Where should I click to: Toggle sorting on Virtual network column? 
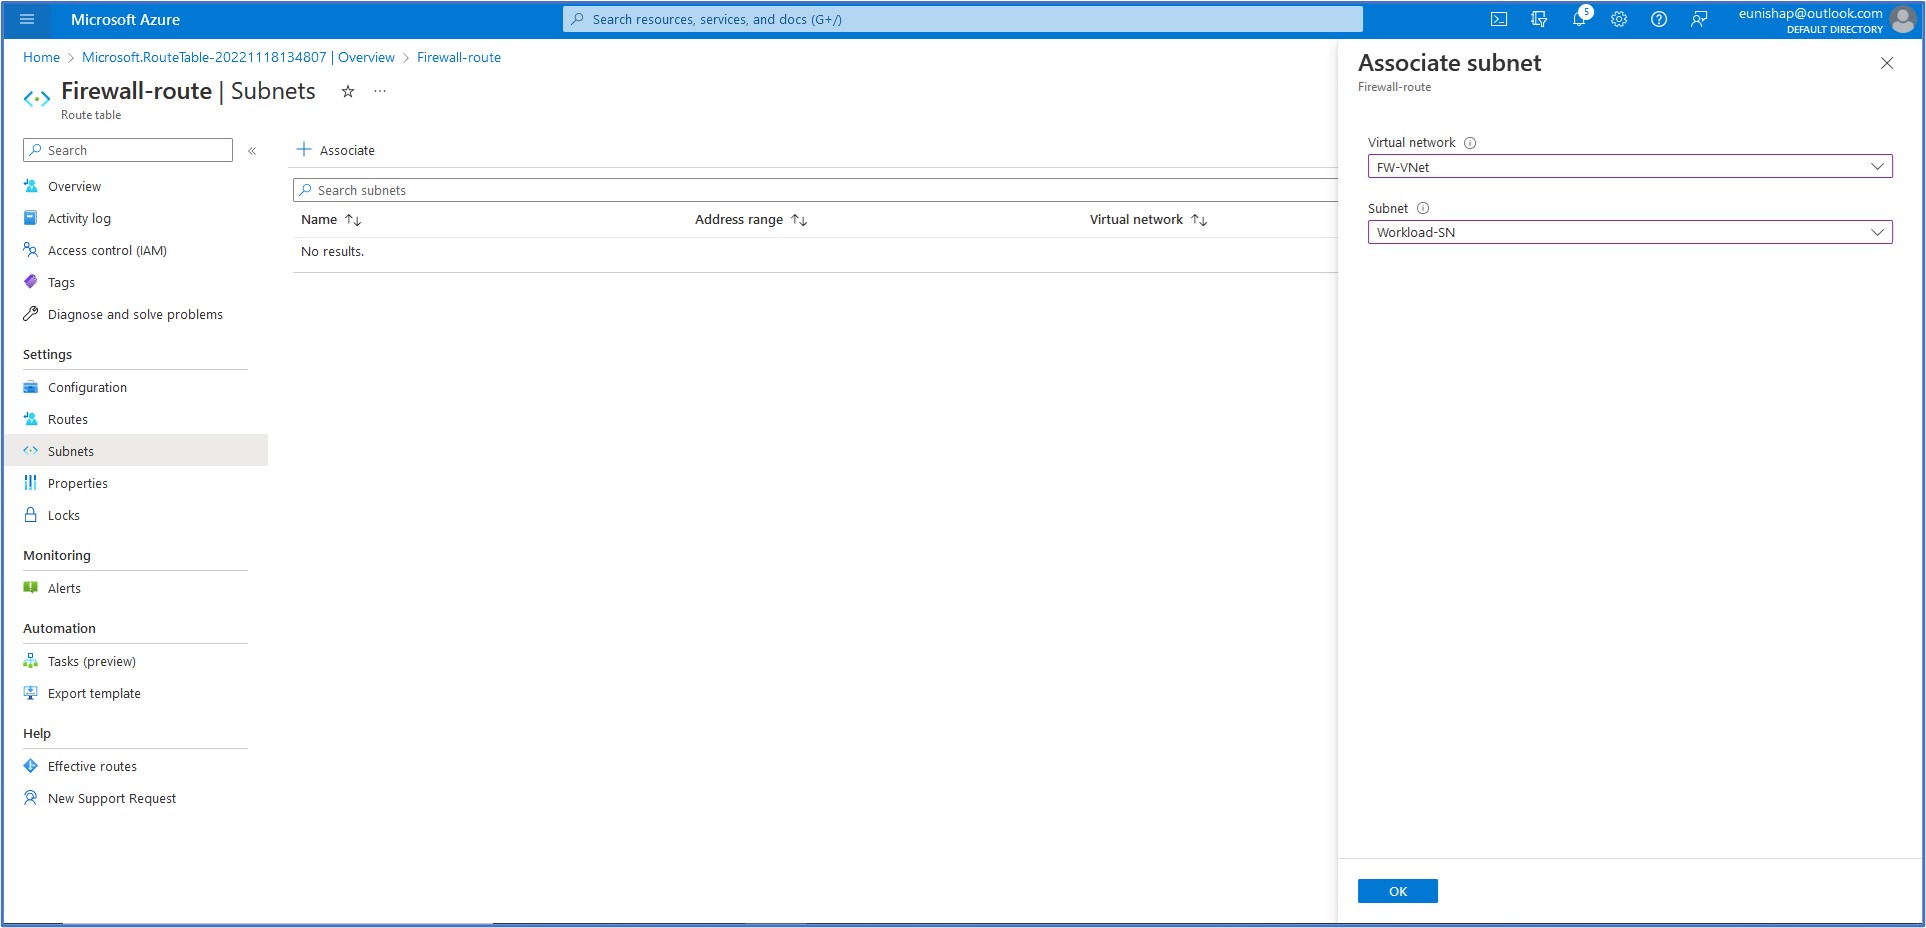pyautogui.click(x=1147, y=219)
